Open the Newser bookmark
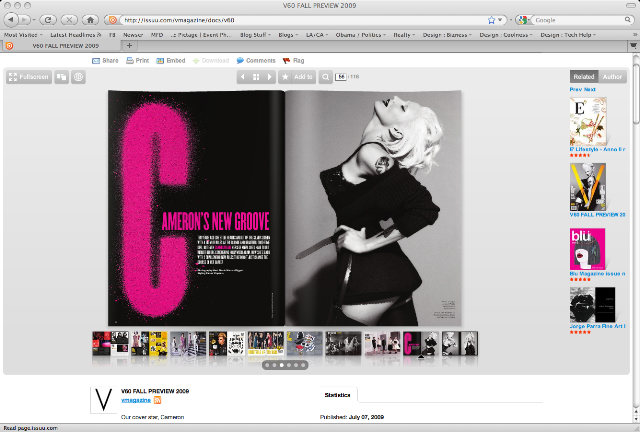 (x=133, y=35)
